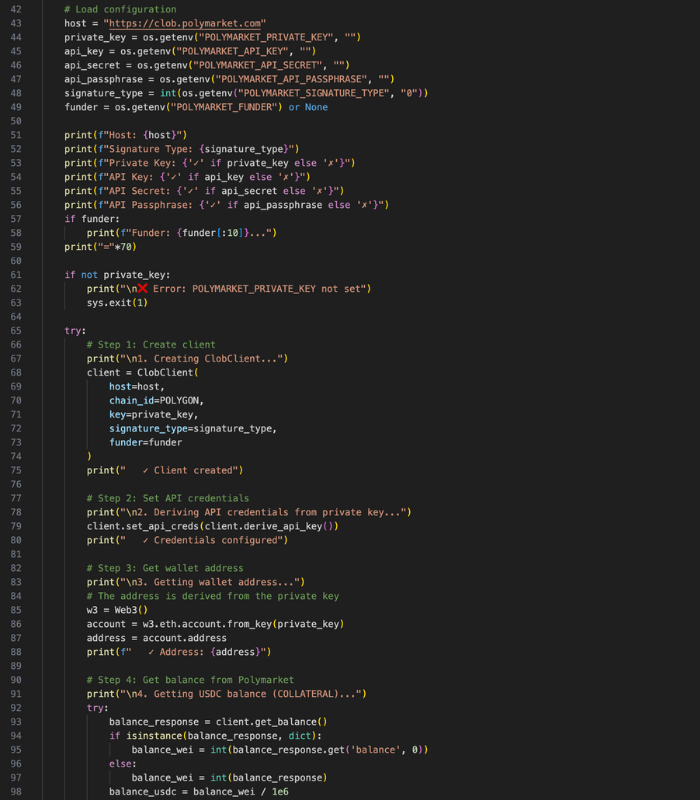Click "account = w3.eth.account.from_key" line
Viewport: 700px width, 800px height.
click(x=215, y=624)
